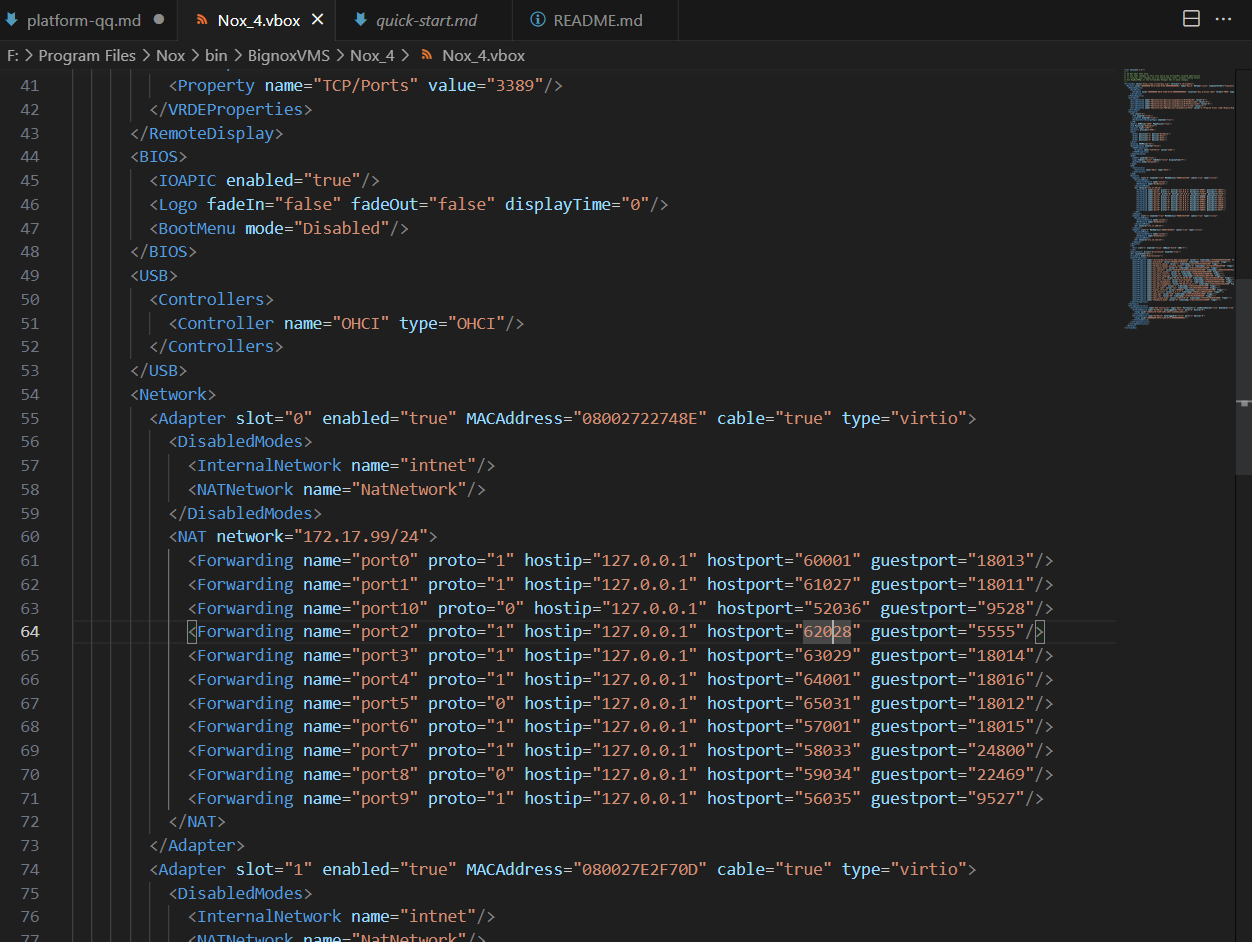Click the code minimap preview

click(1175, 200)
